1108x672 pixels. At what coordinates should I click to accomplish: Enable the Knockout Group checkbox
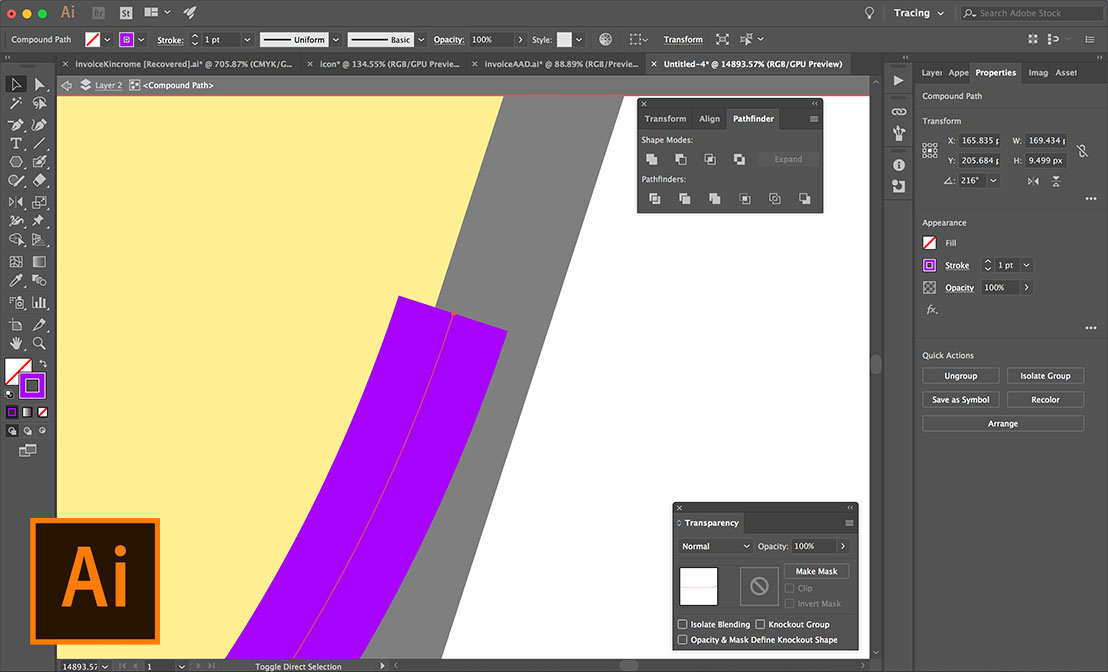[760, 624]
